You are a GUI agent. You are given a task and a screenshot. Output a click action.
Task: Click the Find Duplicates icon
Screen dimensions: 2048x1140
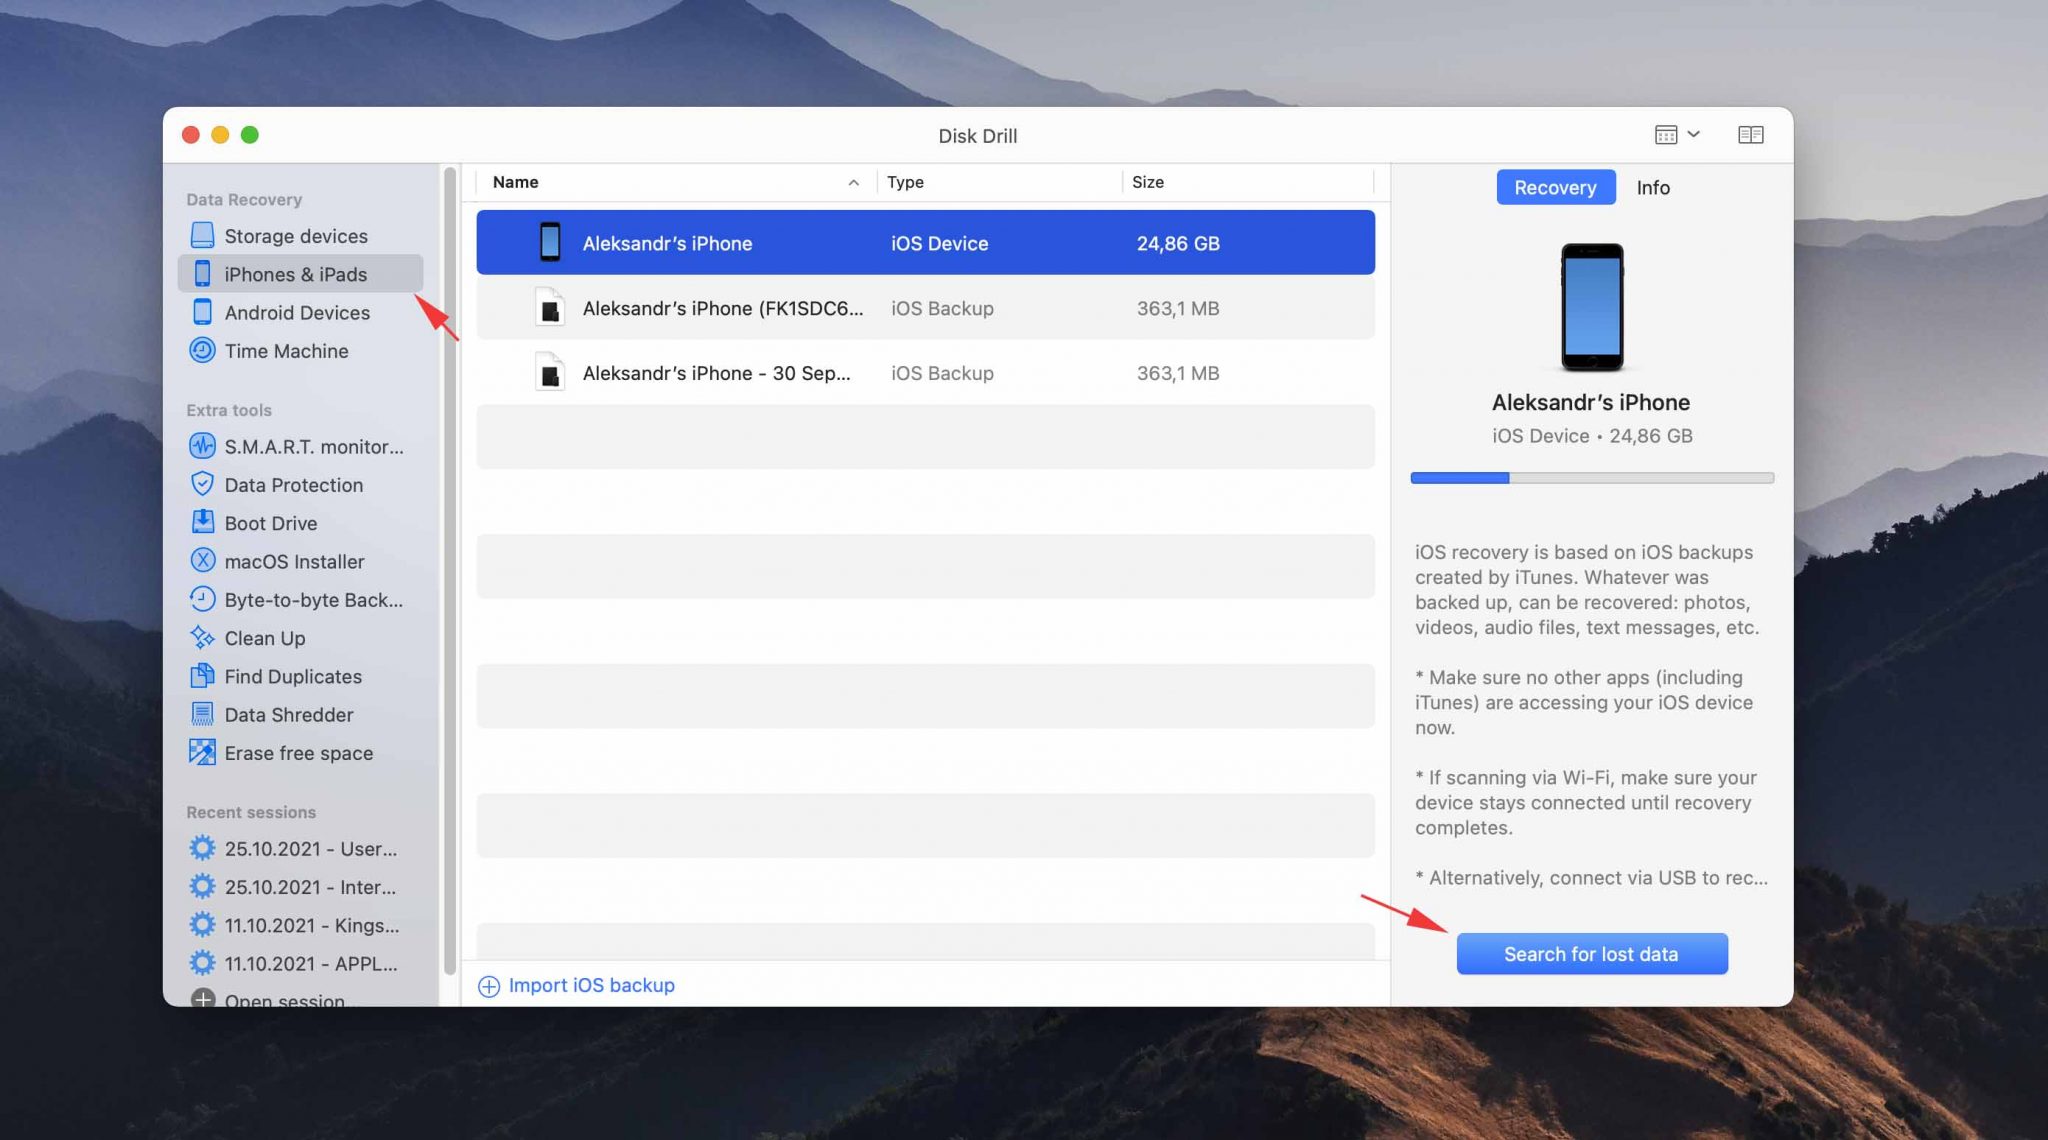(x=202, y=676)
